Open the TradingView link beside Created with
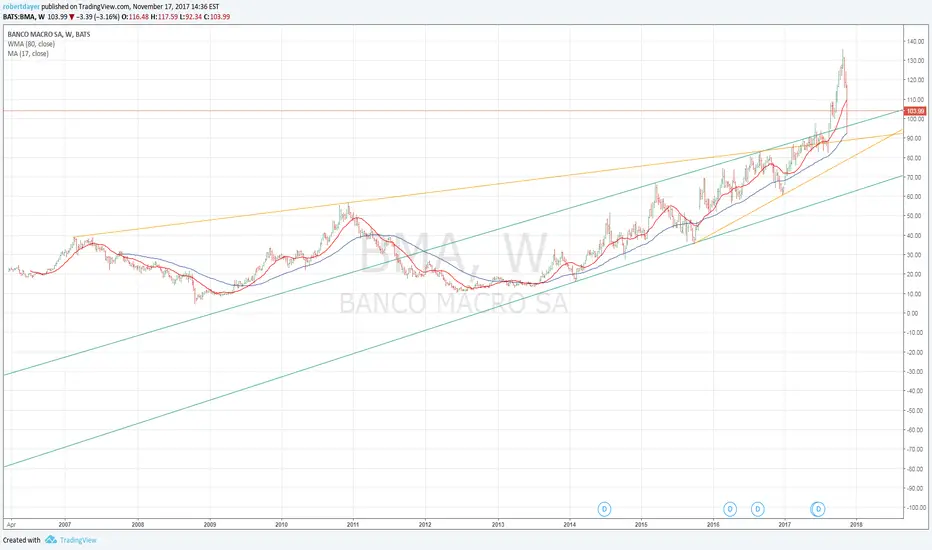The image size is (932, 550). (x=78, y=540)
